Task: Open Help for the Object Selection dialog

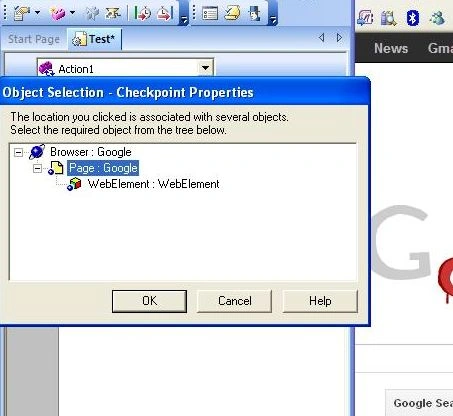Action: (x=320, y=301)
